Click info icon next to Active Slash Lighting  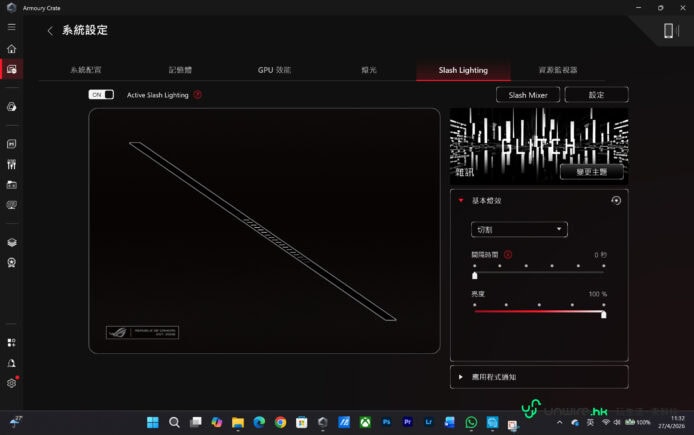point(197,95)
